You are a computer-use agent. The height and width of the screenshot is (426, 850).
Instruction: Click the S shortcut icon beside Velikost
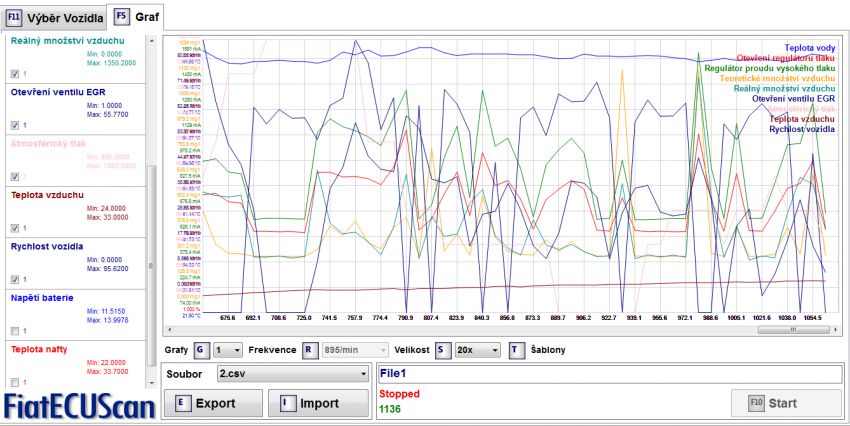tap(442, 350)
